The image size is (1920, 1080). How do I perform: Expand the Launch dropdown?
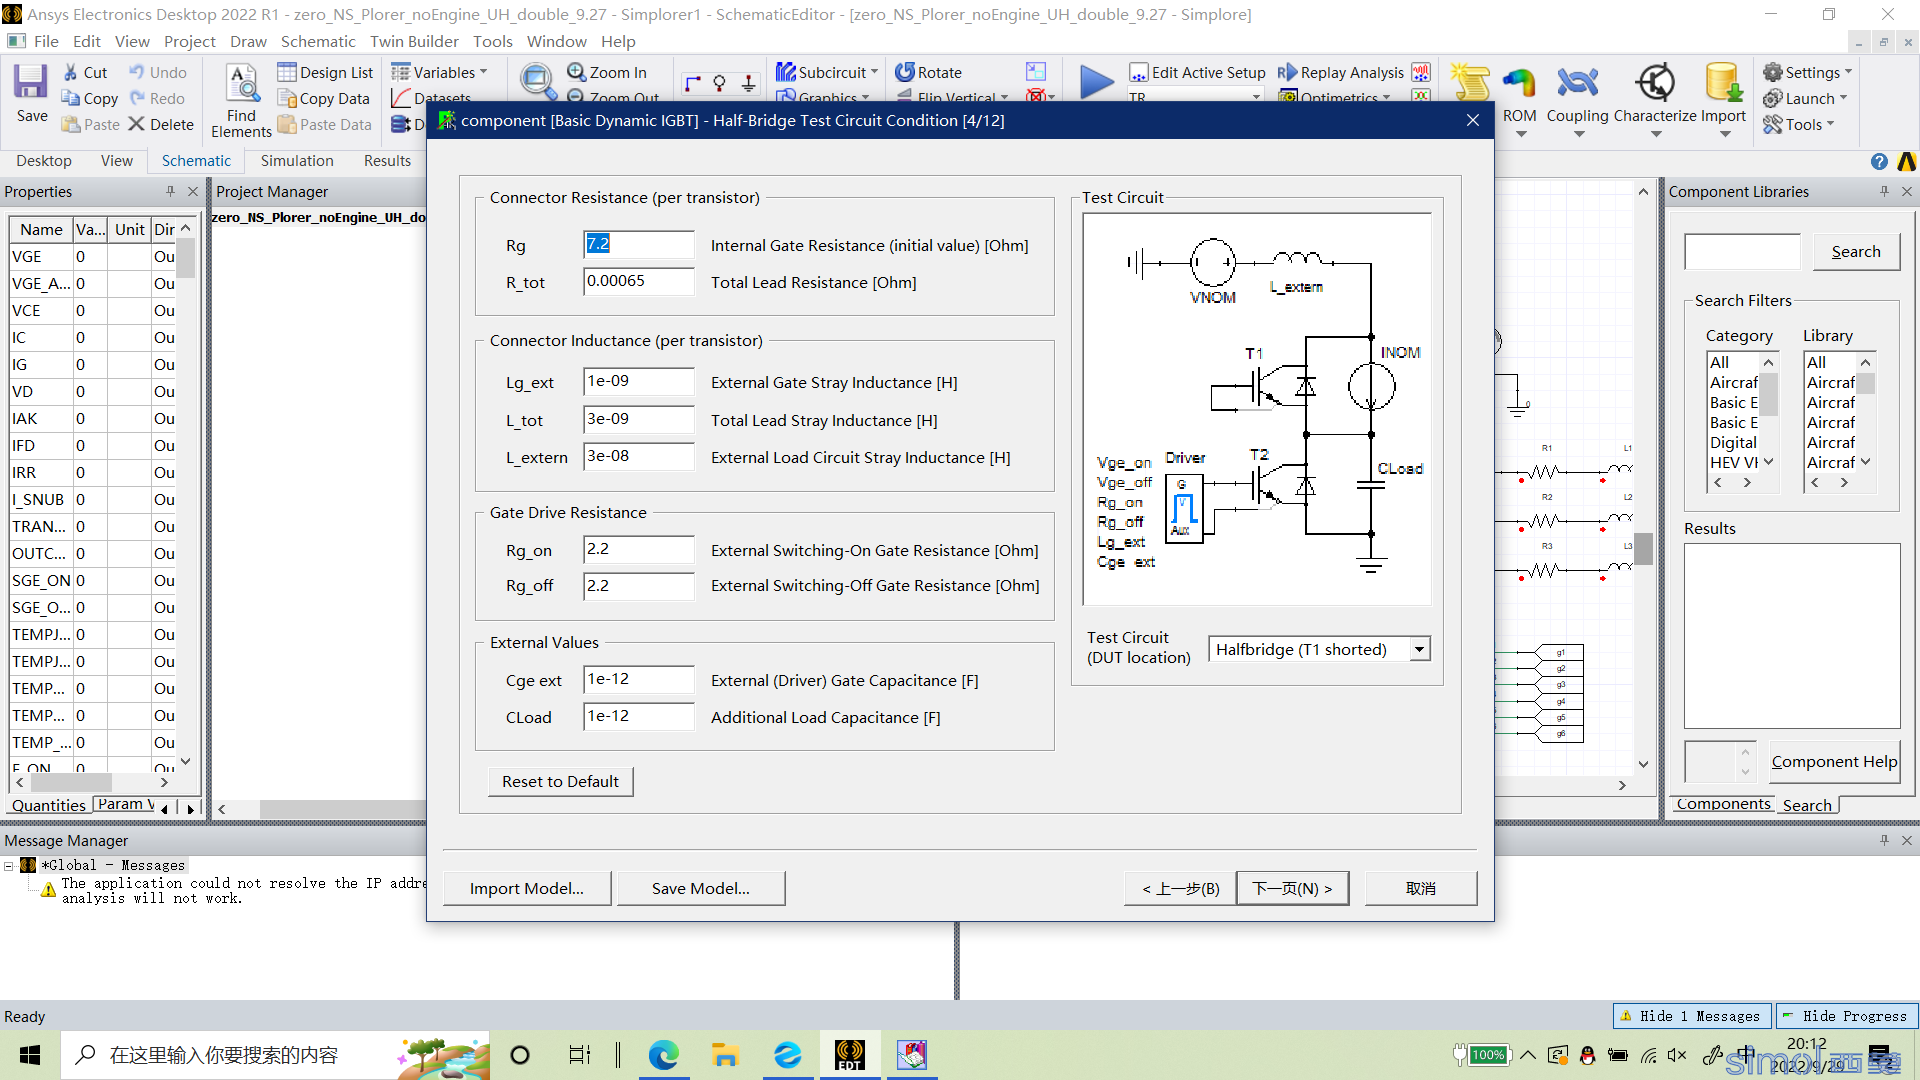(1805, 98)
